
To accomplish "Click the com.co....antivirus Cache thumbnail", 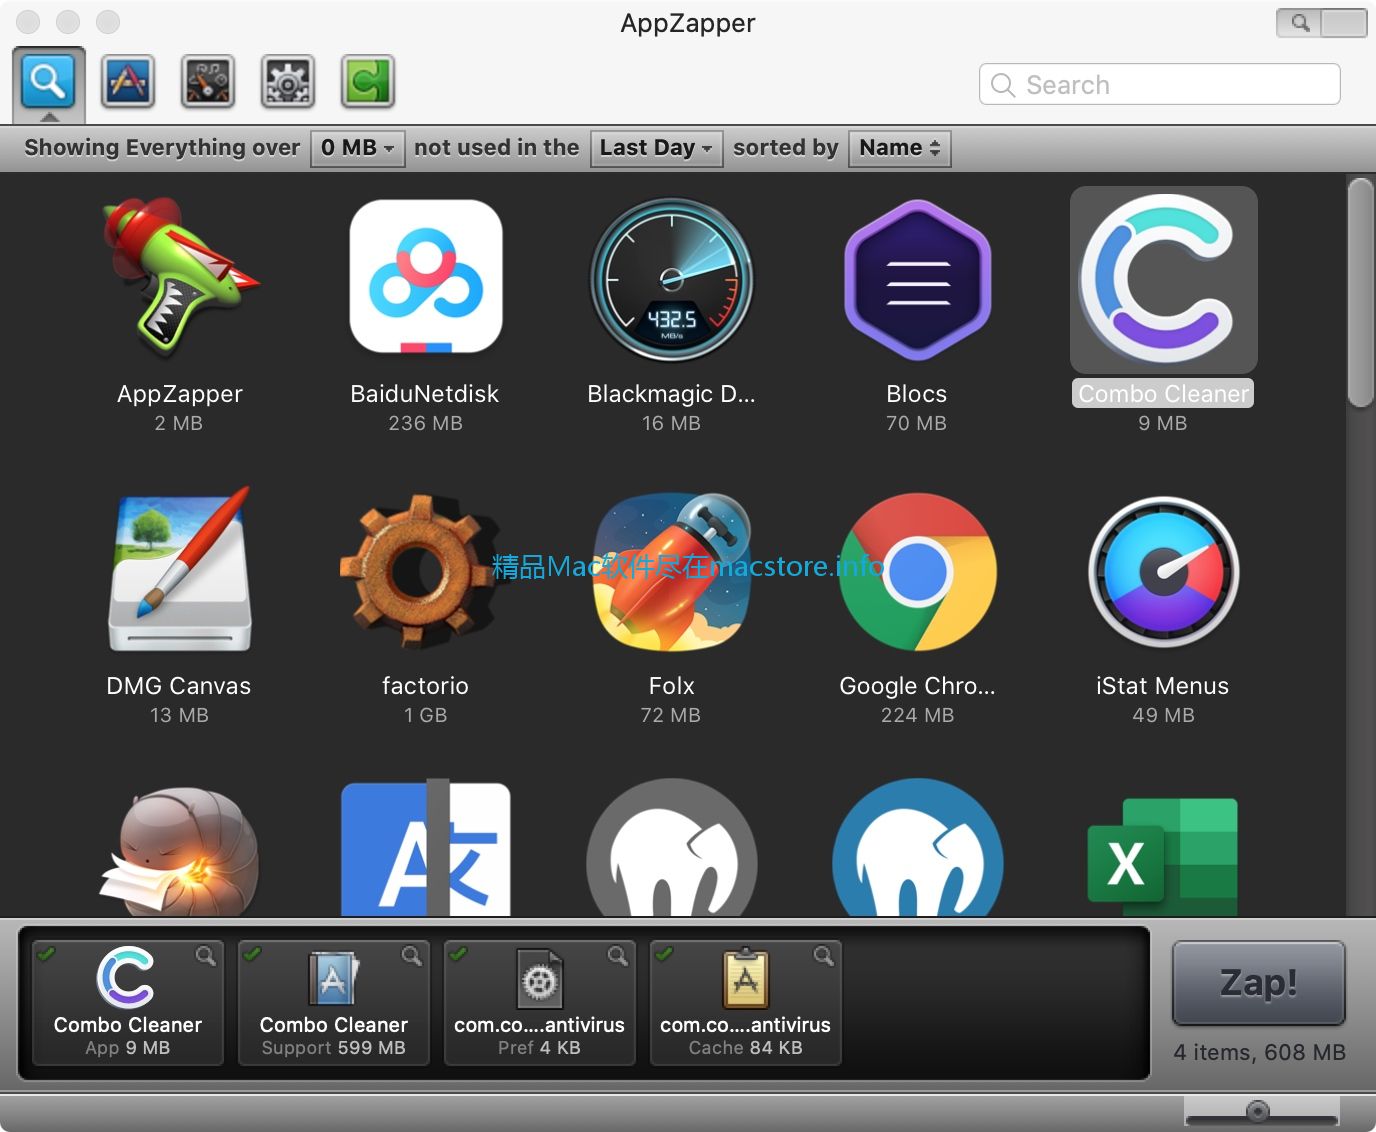I will pyautogui.click(x=746, y=977).
